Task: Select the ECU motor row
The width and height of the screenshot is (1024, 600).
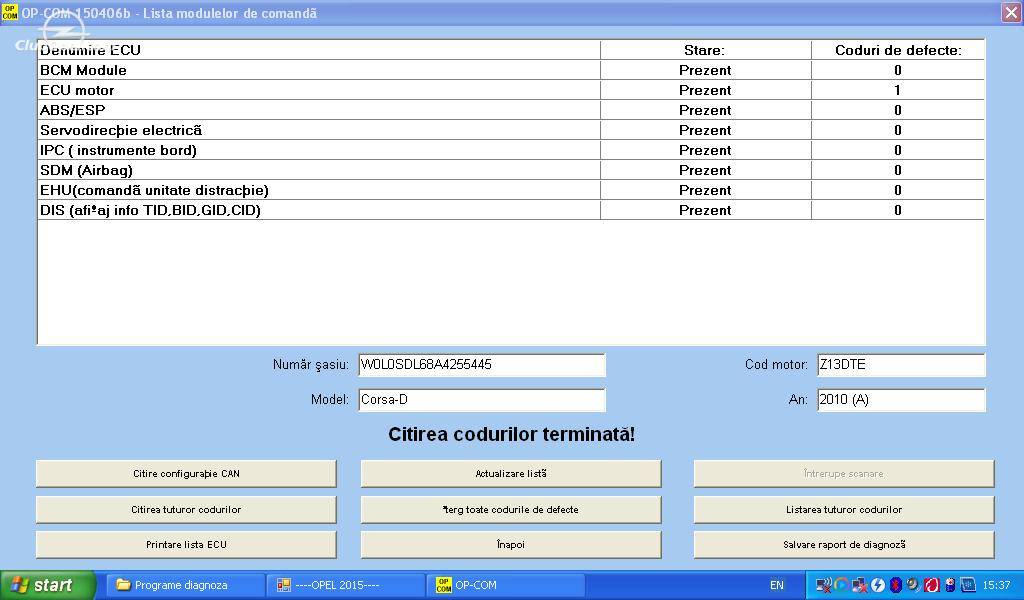Action: point(511,90)
